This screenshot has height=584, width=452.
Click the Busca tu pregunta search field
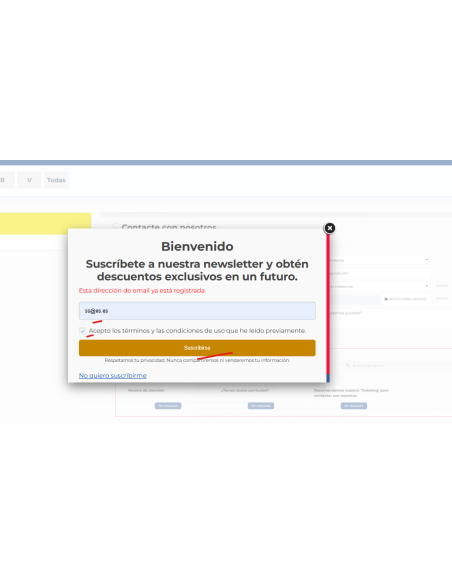click(x=397, y=365)
